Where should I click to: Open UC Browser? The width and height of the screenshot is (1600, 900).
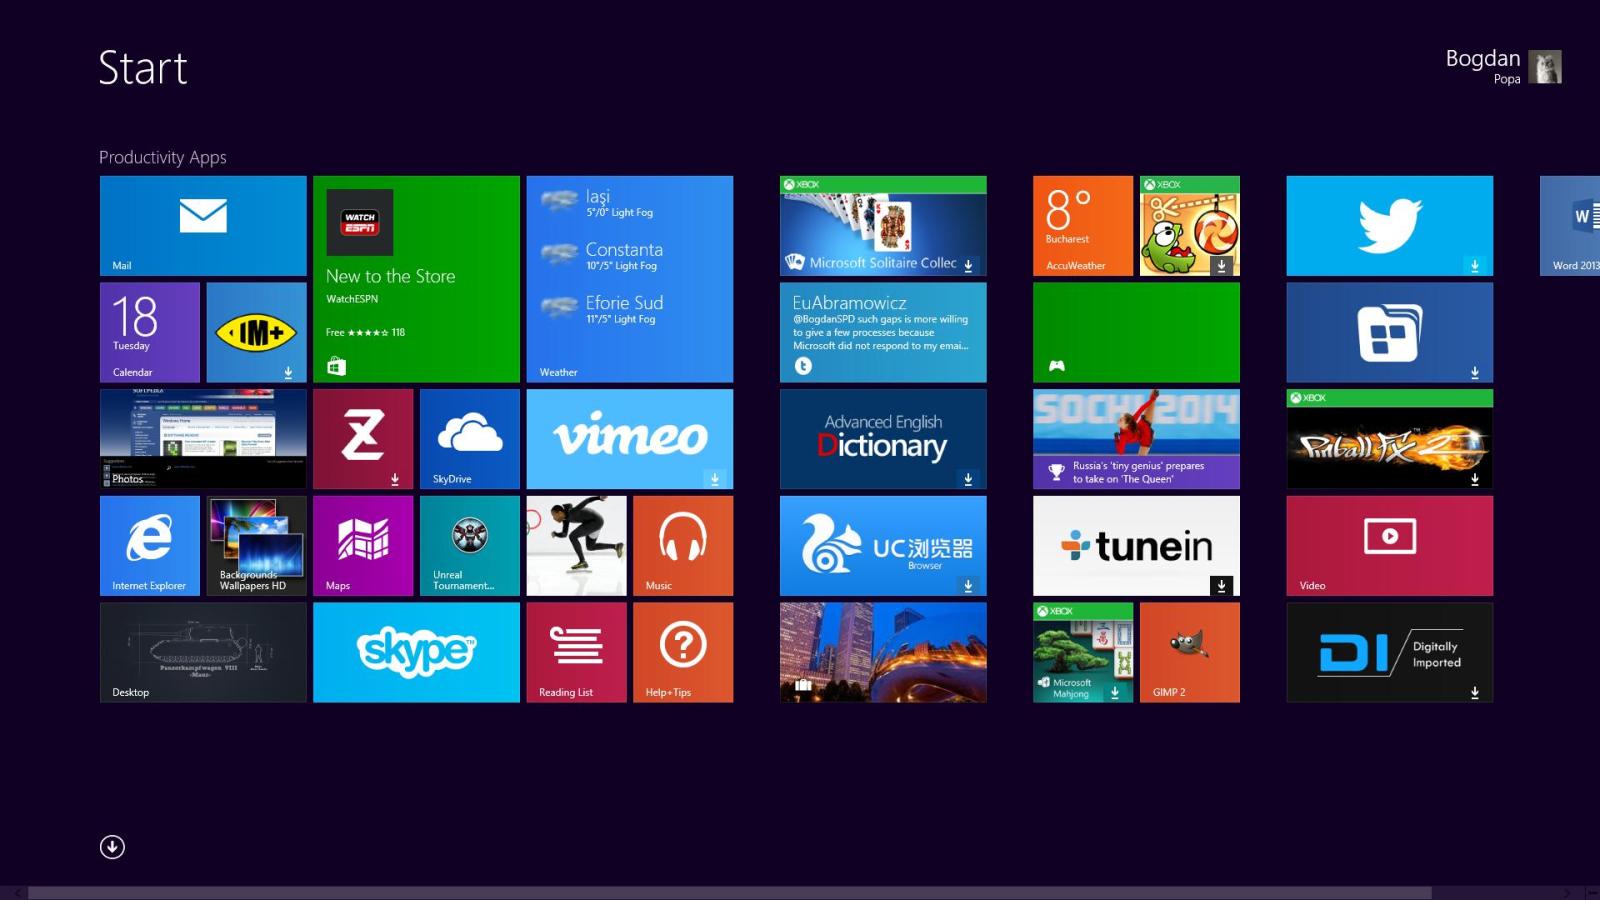(x=882, y=545)
